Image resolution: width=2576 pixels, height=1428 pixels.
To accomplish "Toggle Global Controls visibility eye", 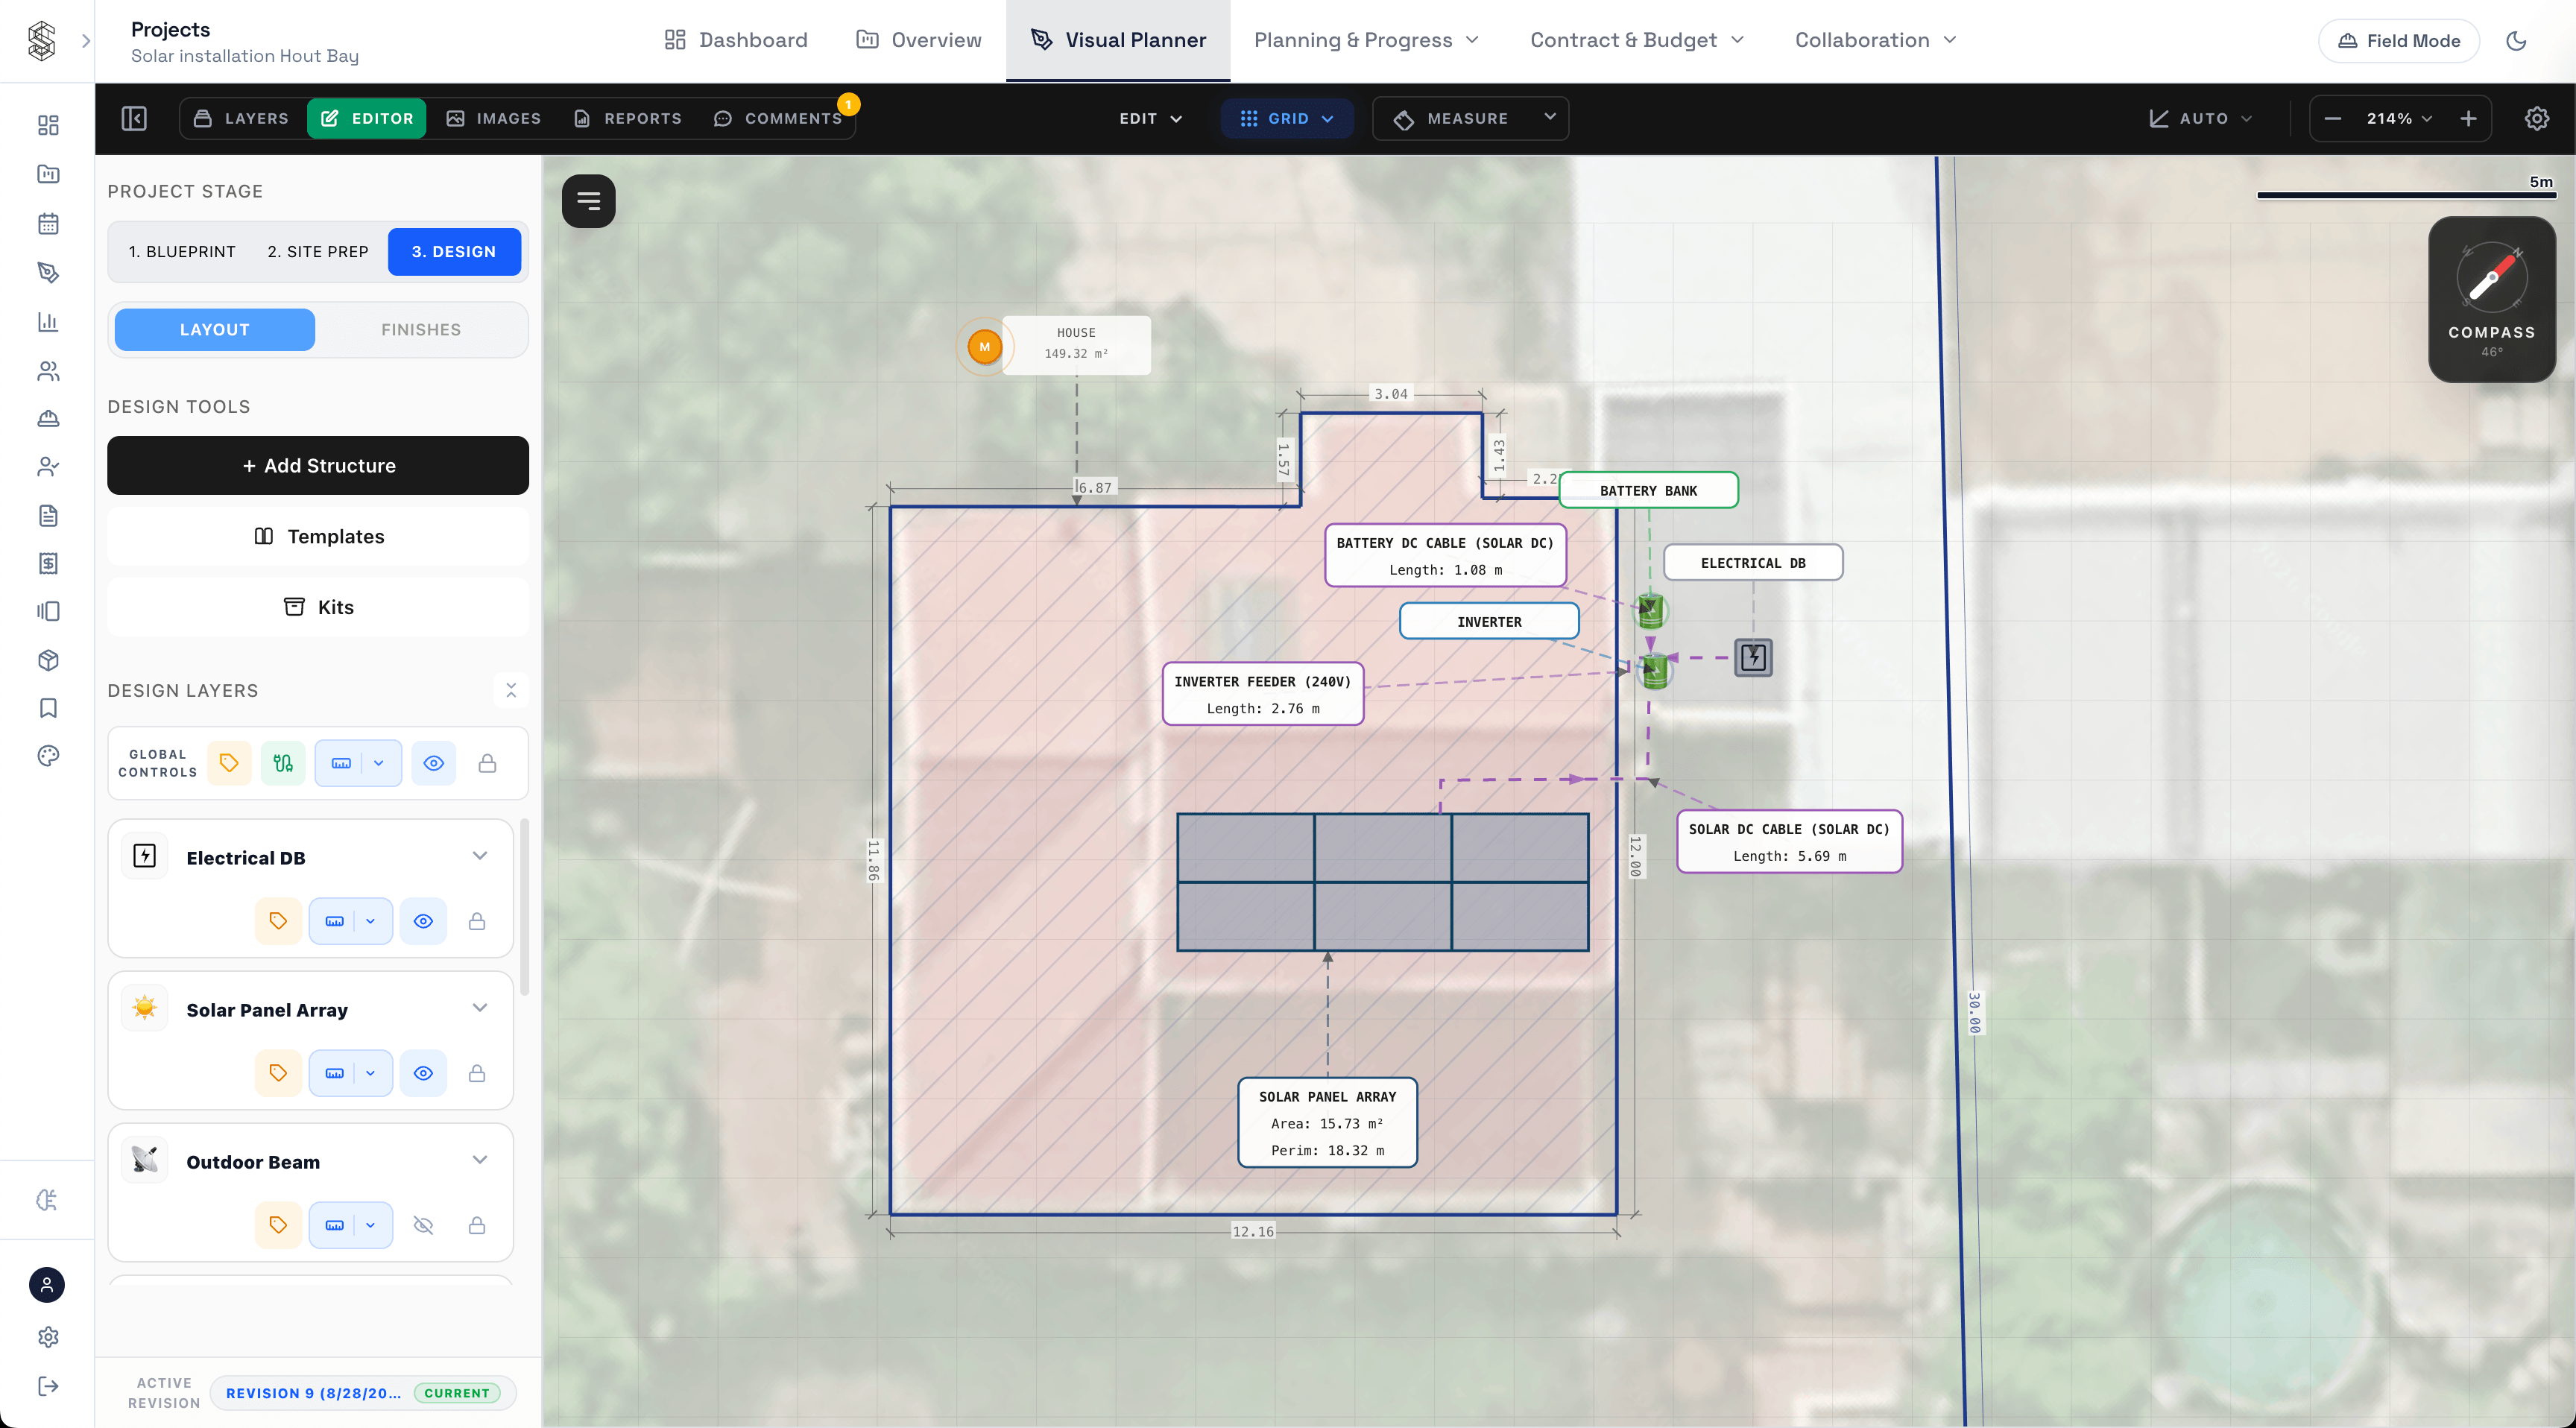I will point(433,763).
